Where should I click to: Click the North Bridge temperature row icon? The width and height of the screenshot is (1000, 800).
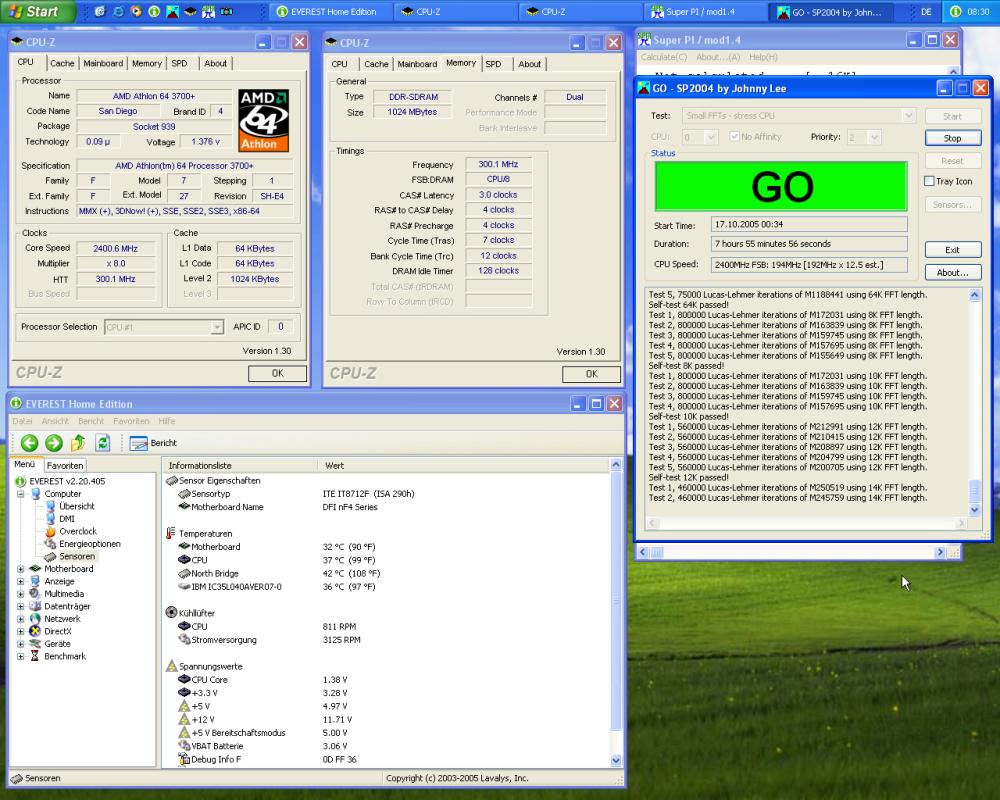[184, 574]
